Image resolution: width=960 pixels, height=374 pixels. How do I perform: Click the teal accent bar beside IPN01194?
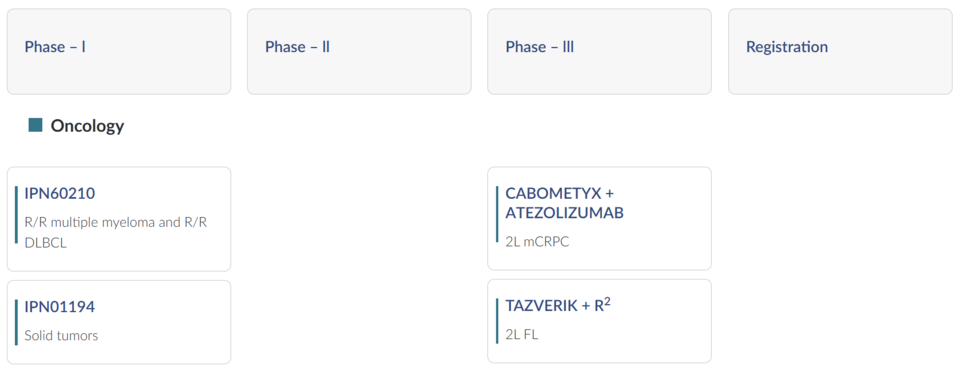point(16,323)
